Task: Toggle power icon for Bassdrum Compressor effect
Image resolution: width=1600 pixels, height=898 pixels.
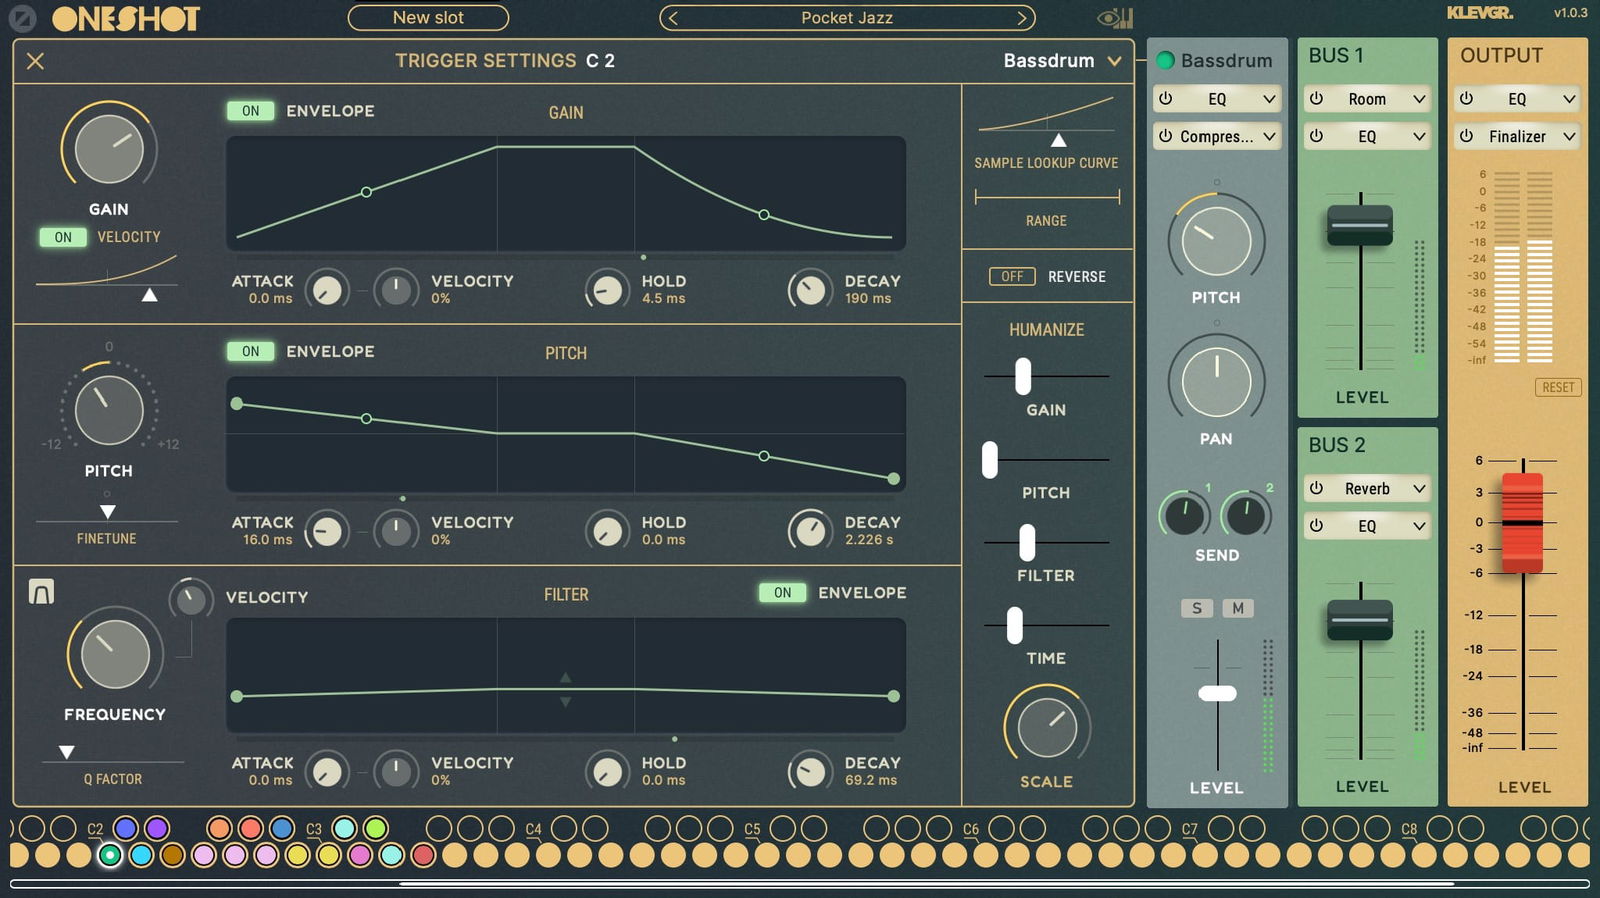Action: pos(1166,136)
